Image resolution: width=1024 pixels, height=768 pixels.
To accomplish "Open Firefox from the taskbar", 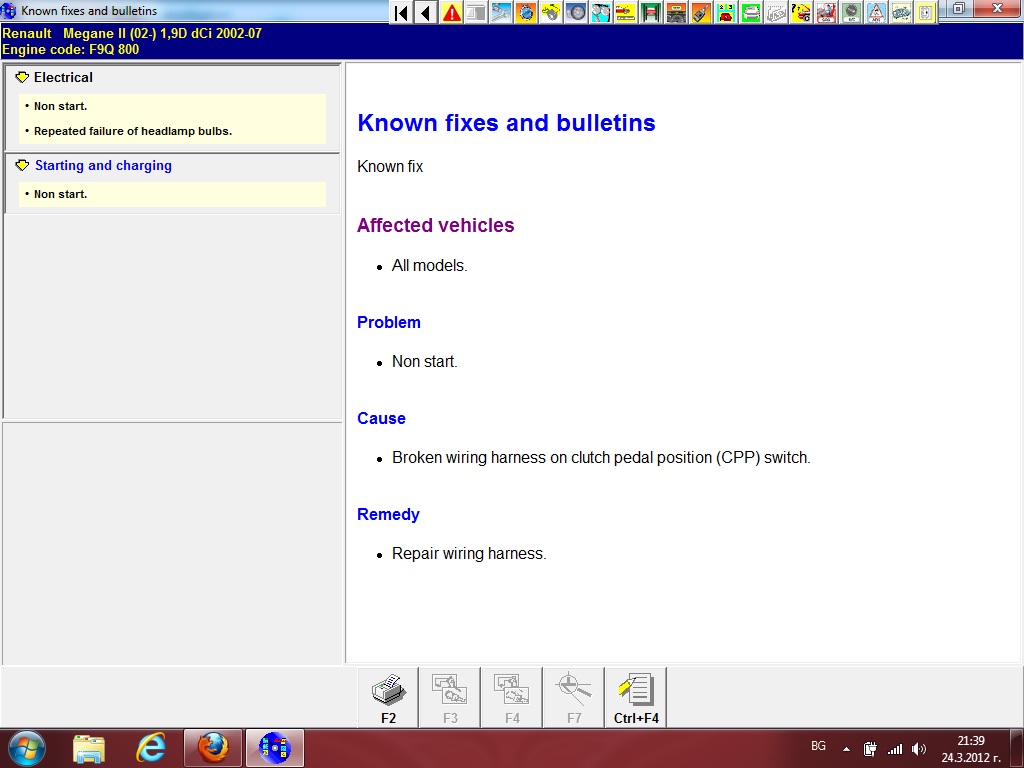I will tap(212, 747).
